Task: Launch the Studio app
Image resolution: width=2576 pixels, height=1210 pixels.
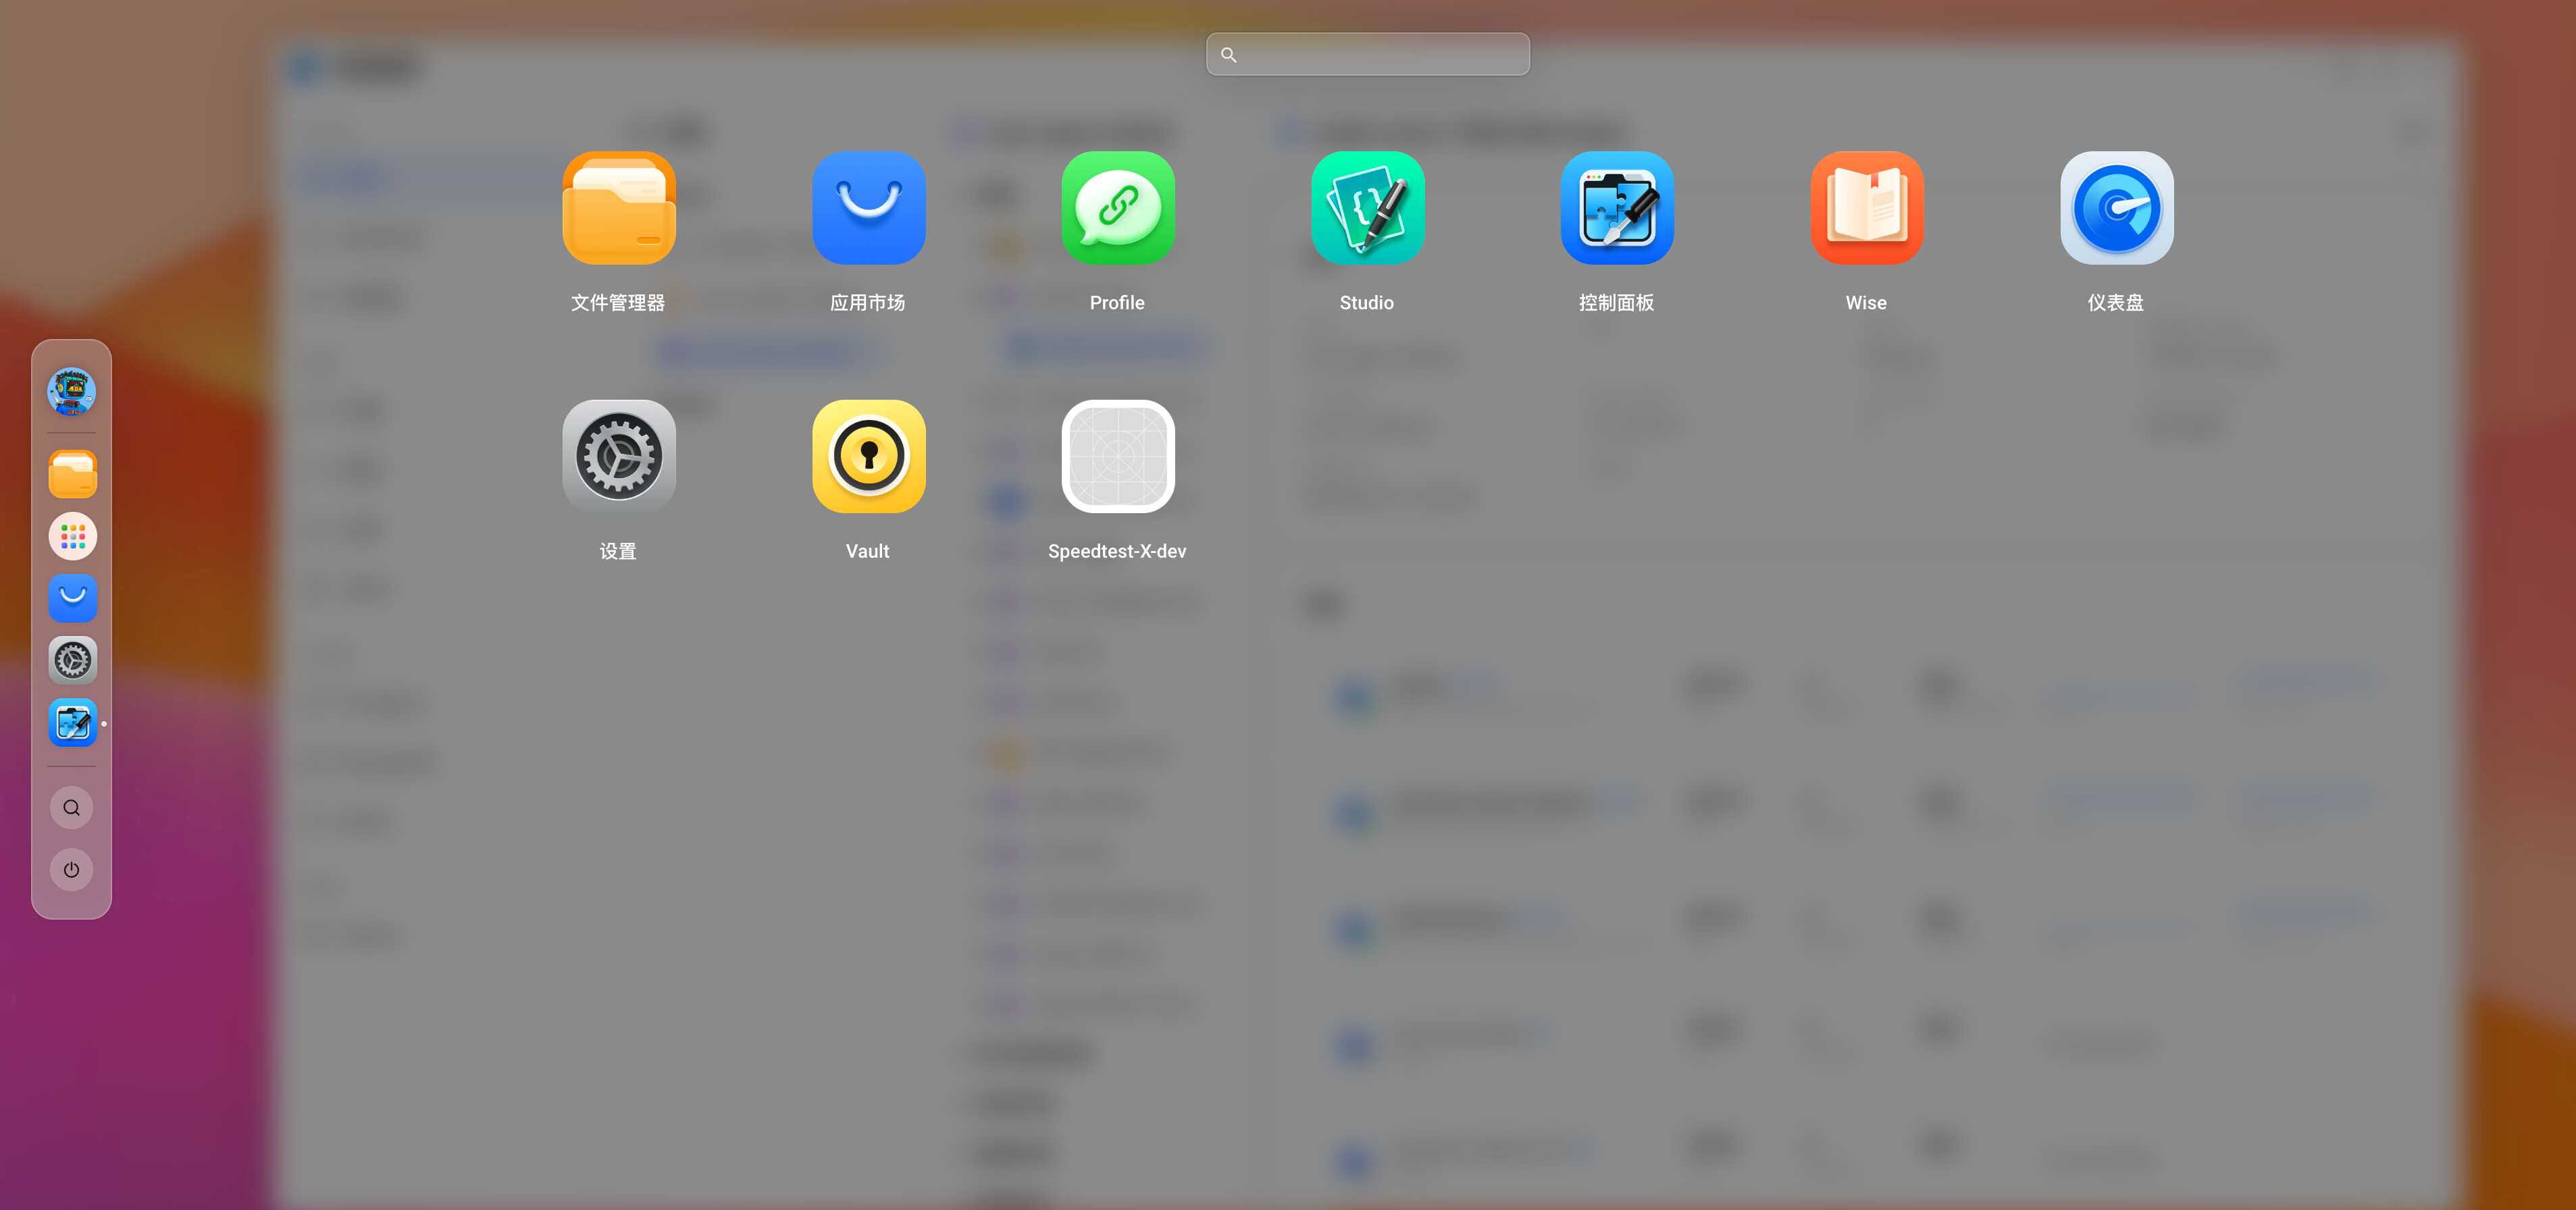Action: coord(1367,208)
